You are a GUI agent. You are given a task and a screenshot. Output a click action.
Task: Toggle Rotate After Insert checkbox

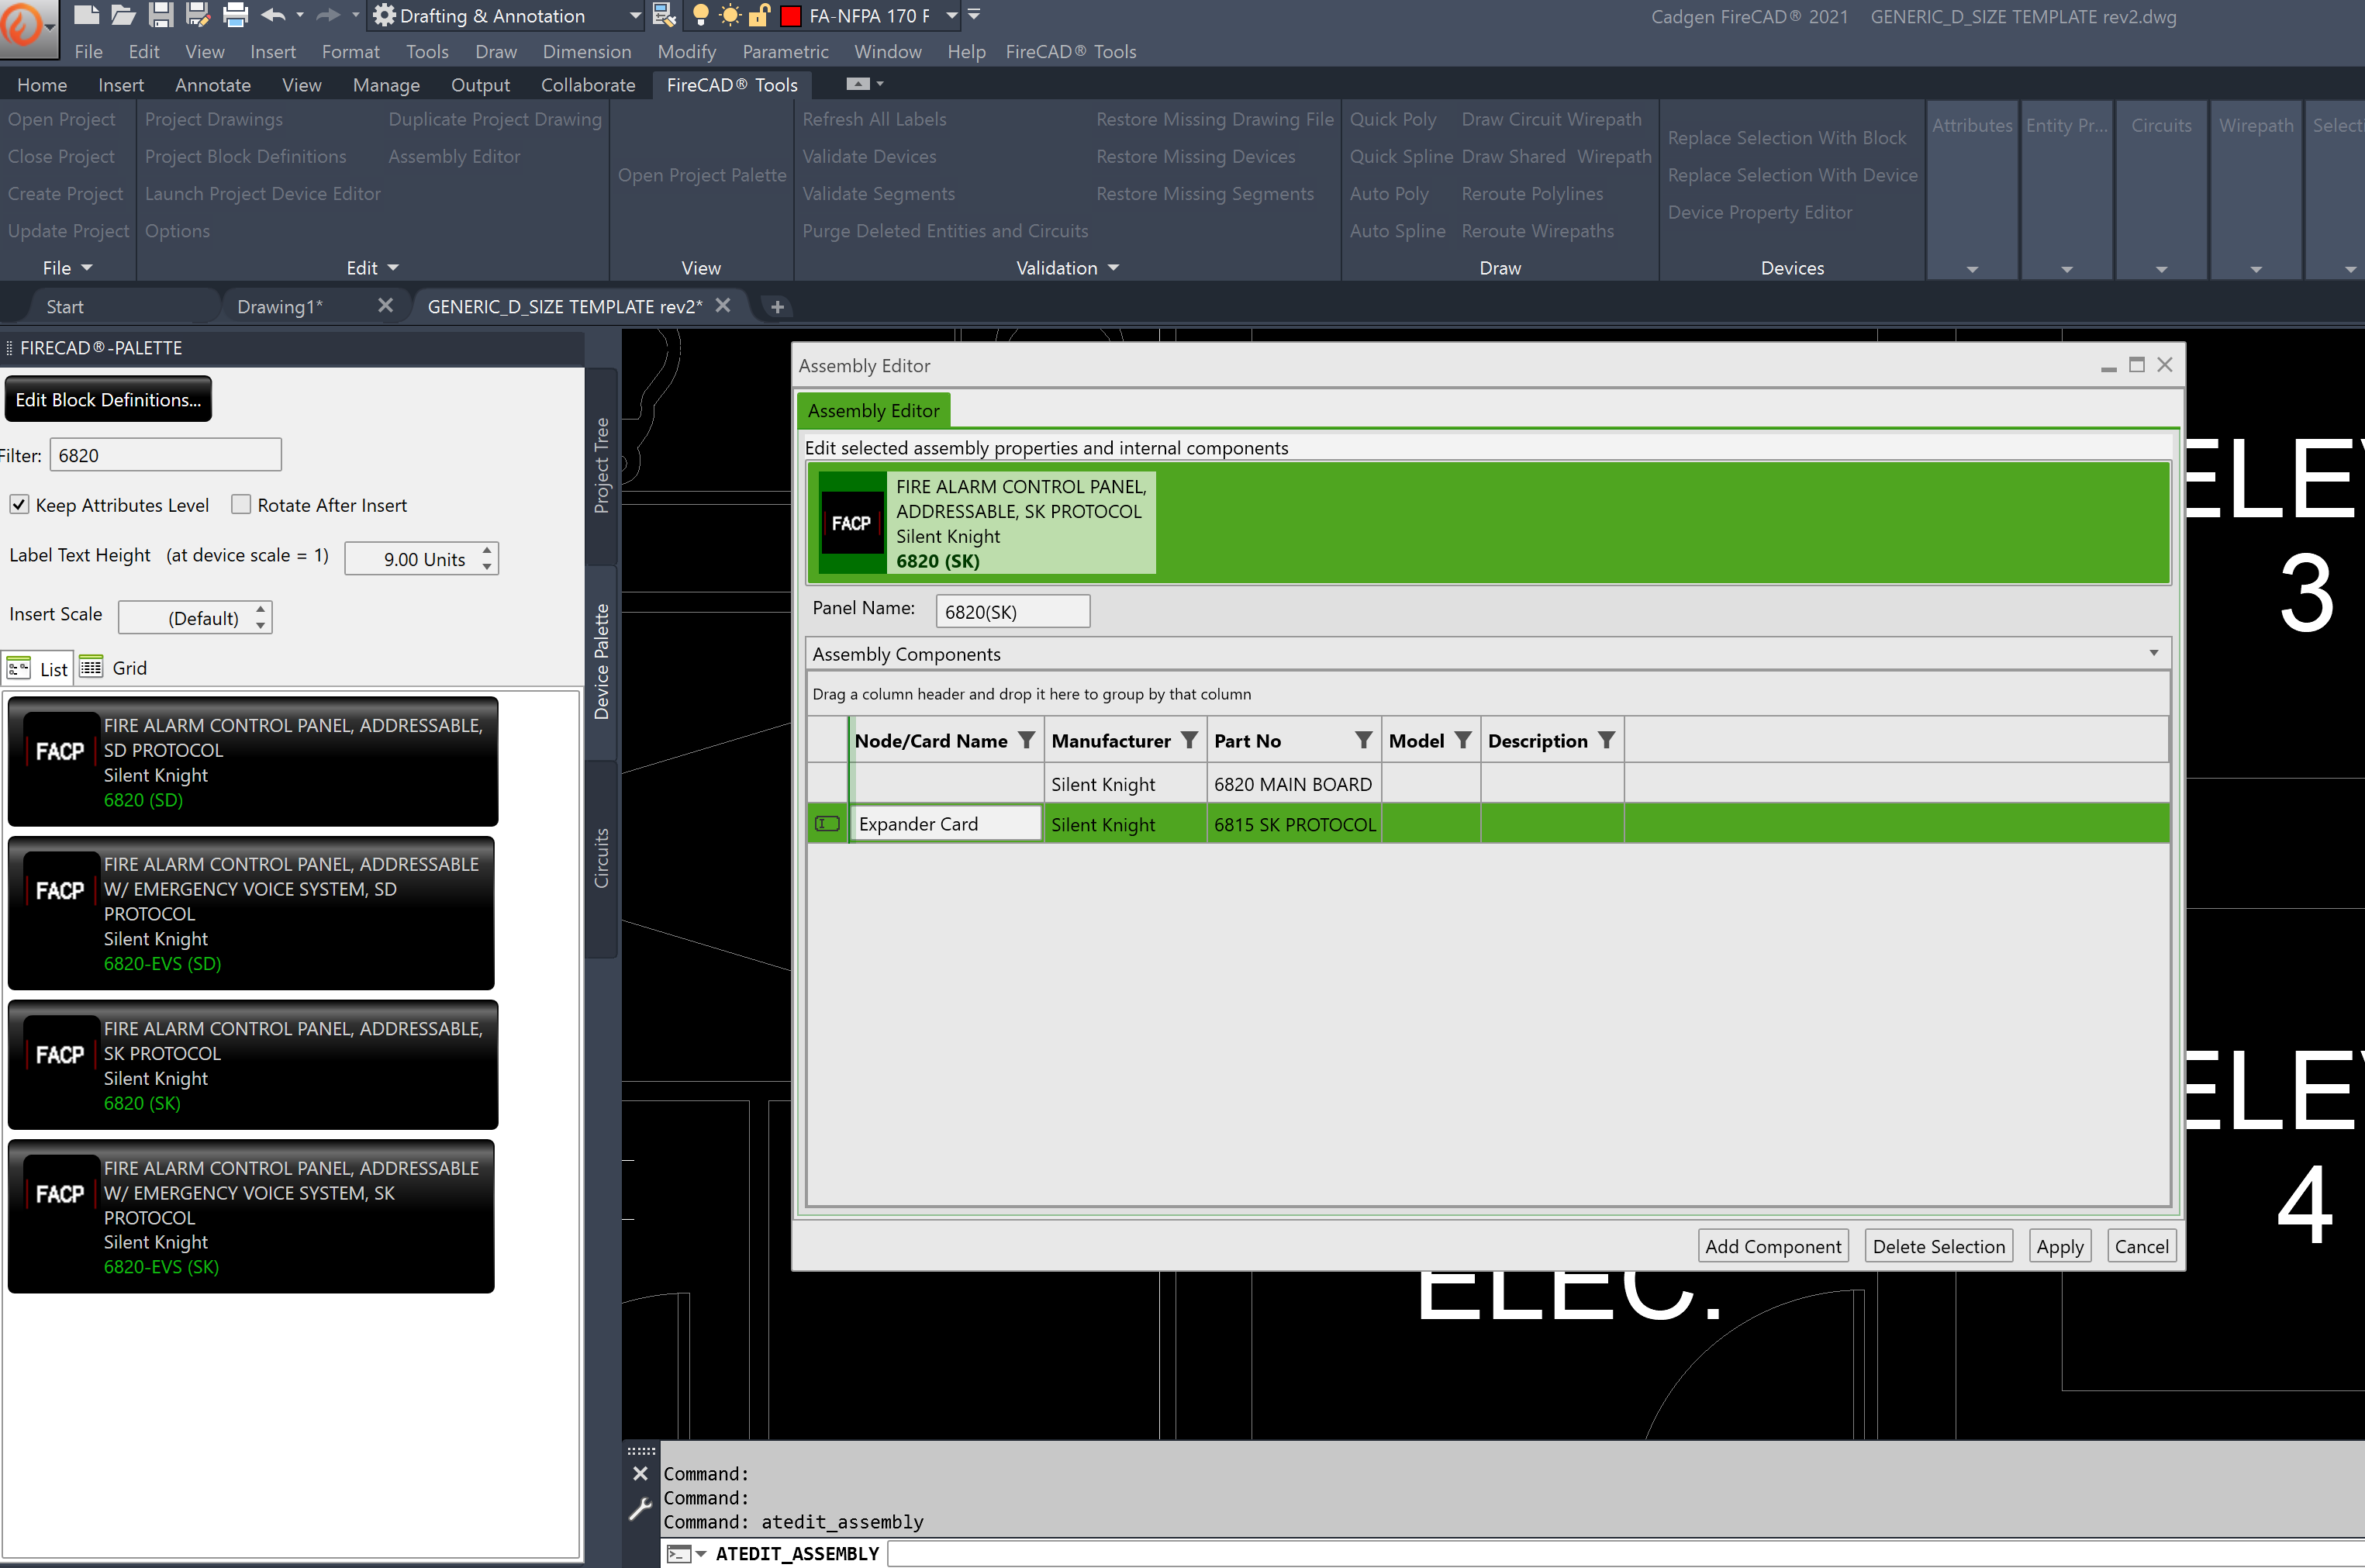coord(241,504)
